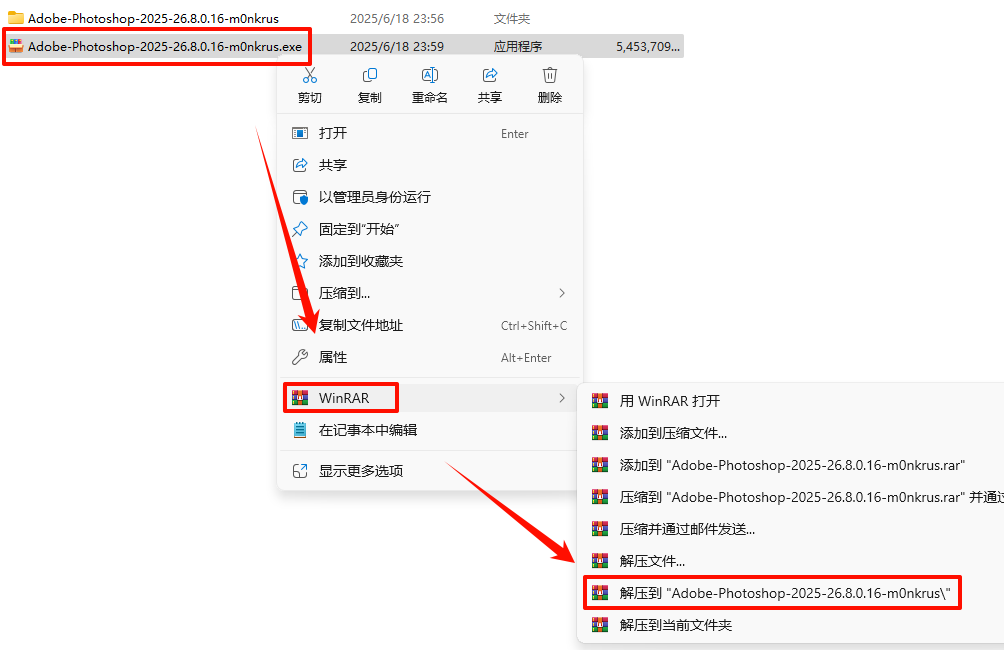This screenshot has width=1004, height=650.
Task: Click the Share icon in top row
Action: (x=490, y=76)
